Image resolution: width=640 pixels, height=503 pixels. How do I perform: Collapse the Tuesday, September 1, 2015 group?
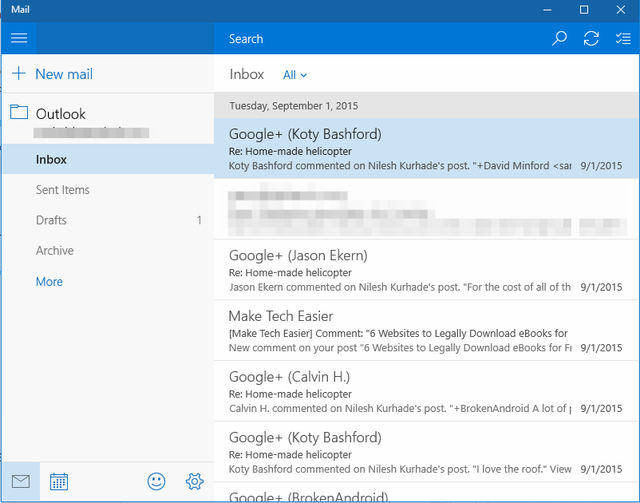tap(293, 105)
